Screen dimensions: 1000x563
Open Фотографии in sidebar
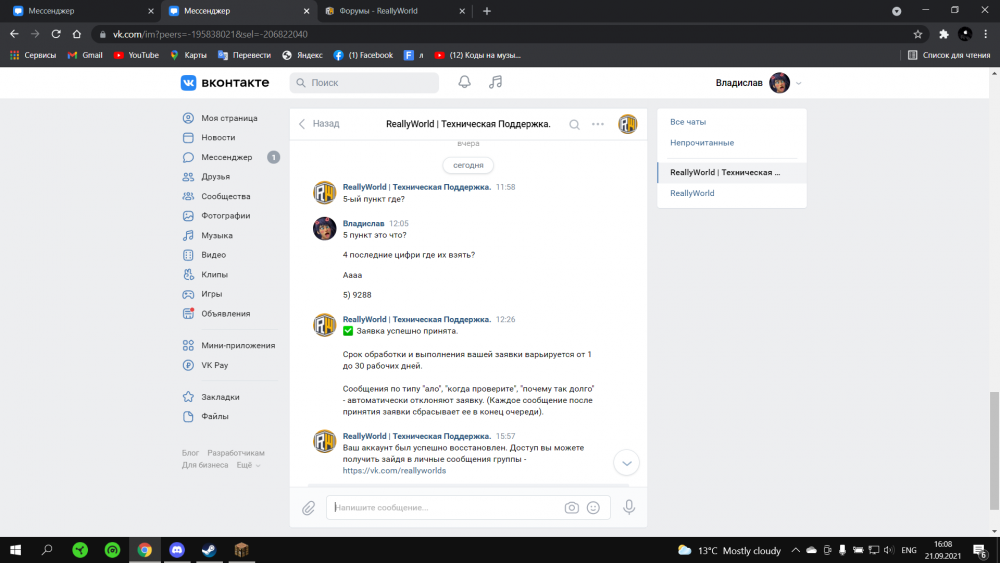pos(225,216)
